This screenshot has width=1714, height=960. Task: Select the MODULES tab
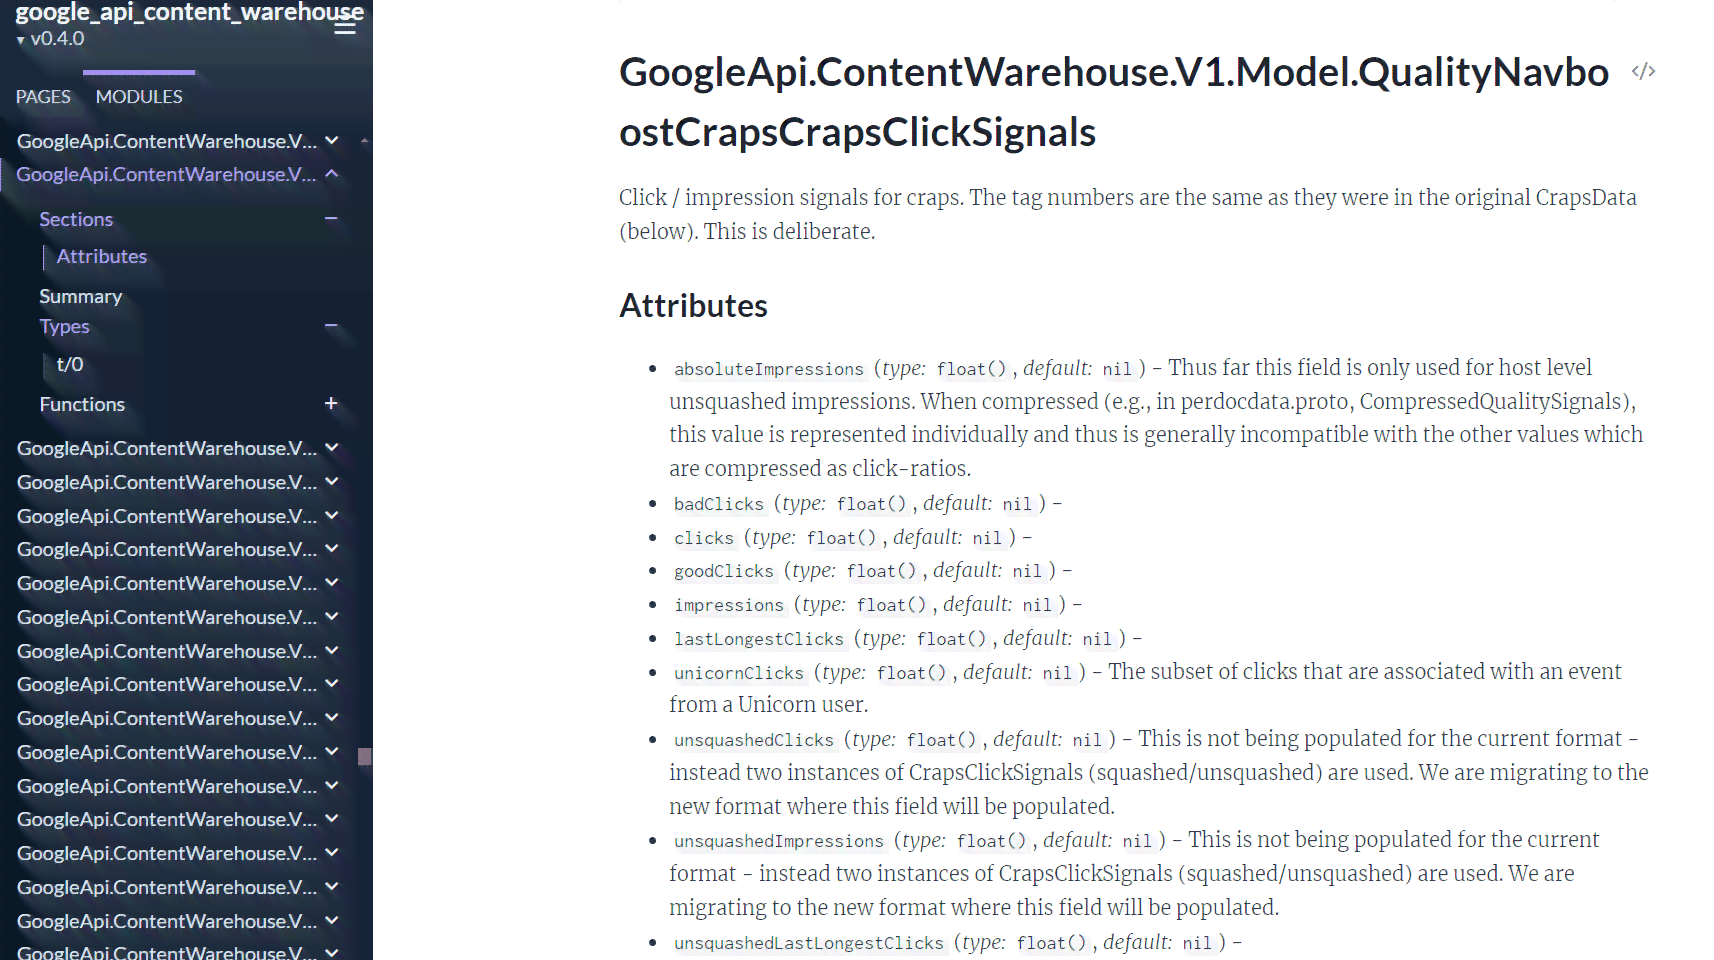pos(139,97)
